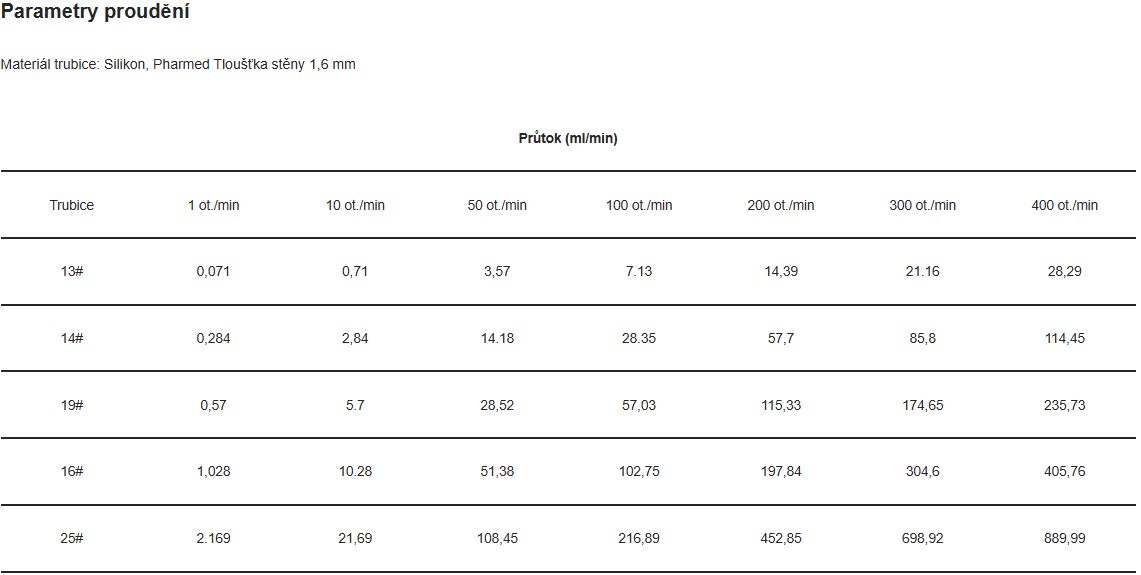The width and height of the screenshot is (1141, 575).
Task: Select row label 13#
Action: 71,271
